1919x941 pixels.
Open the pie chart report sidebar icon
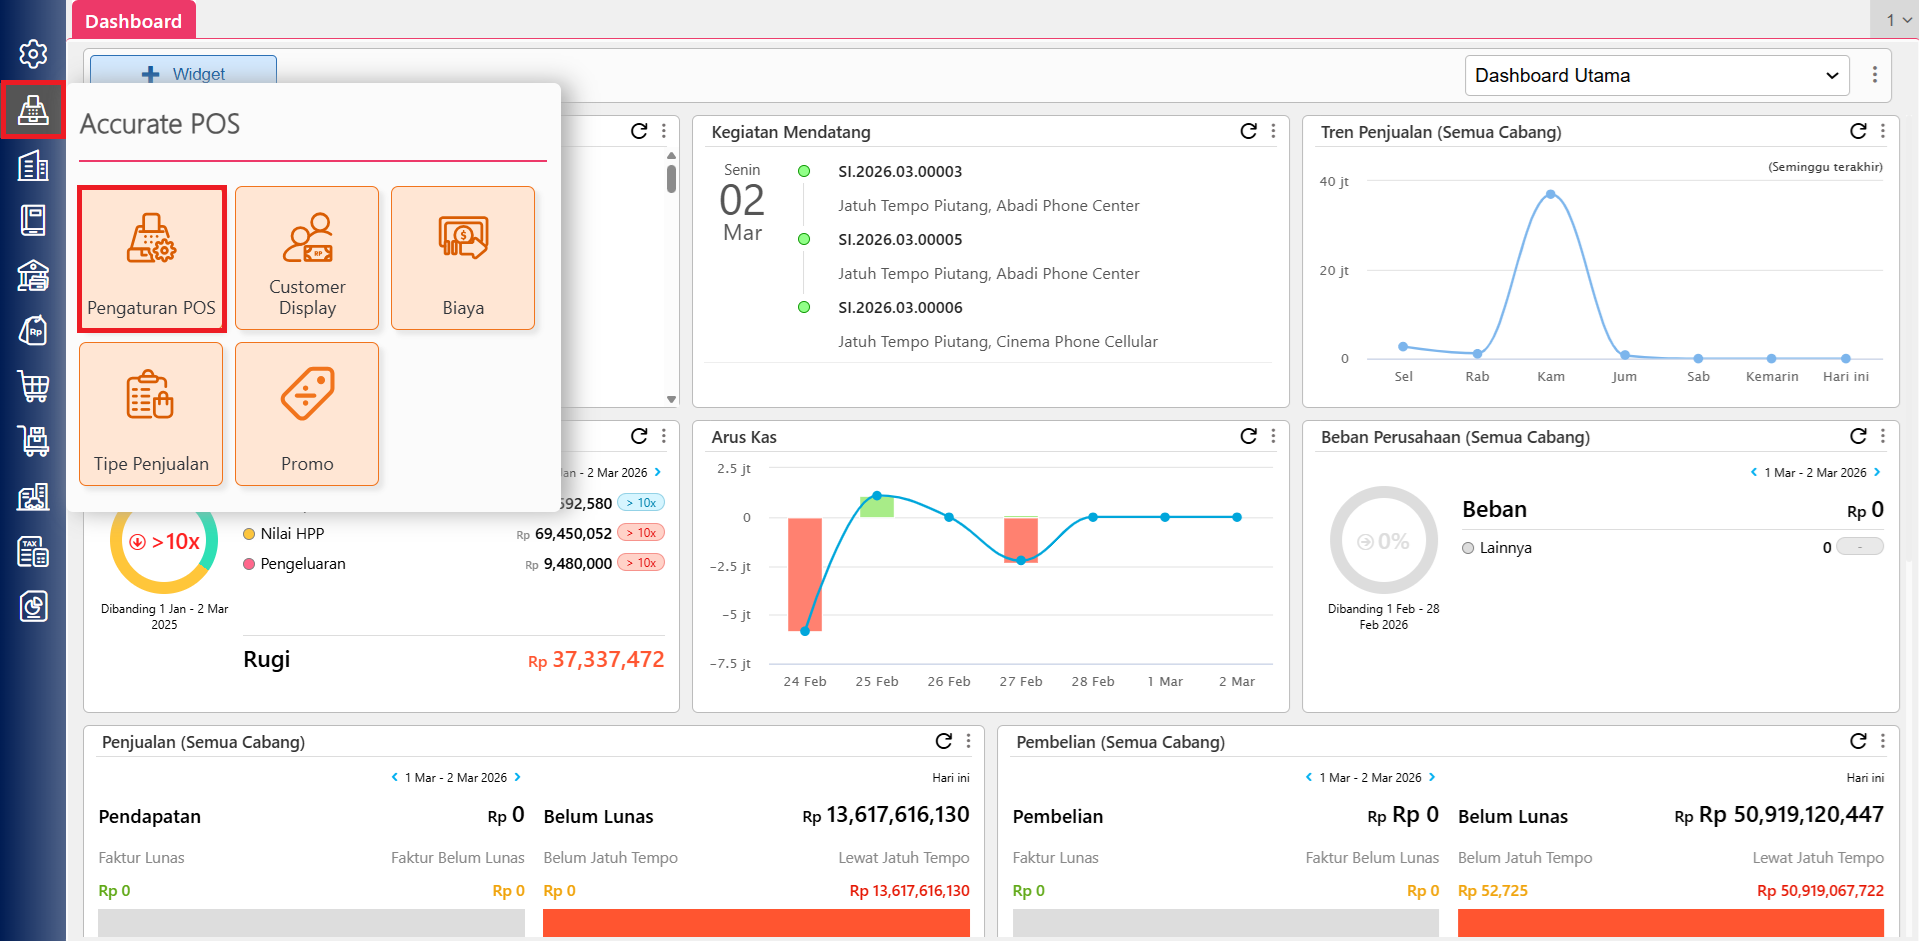point(33,606)
